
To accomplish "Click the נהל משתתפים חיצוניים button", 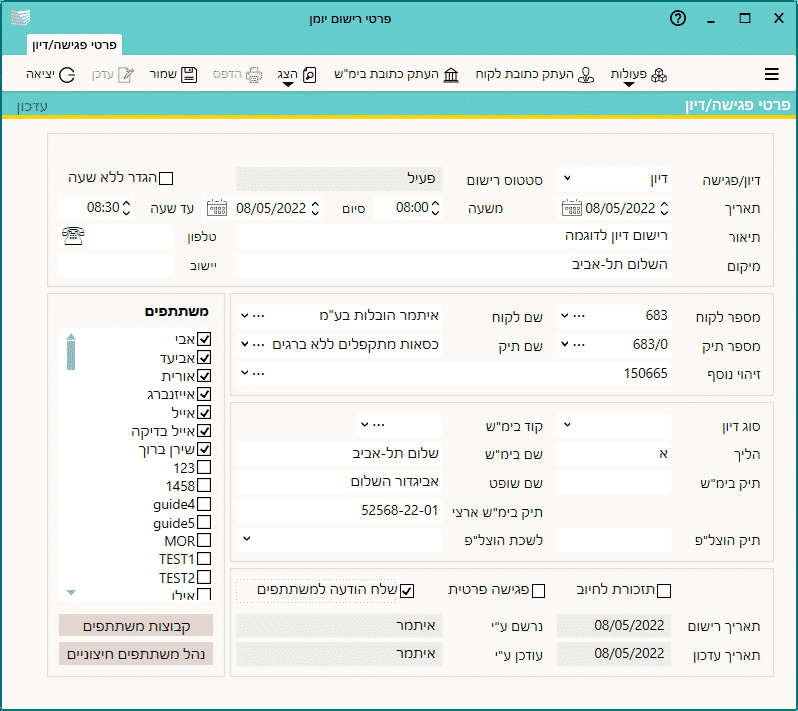I will coord(136,653).
